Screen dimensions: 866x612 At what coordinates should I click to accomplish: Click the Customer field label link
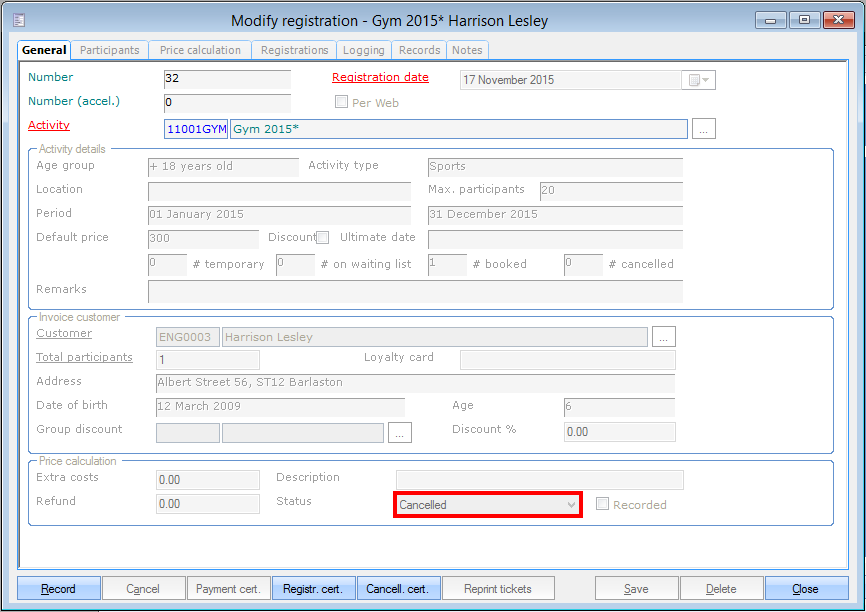pos(64,334)
